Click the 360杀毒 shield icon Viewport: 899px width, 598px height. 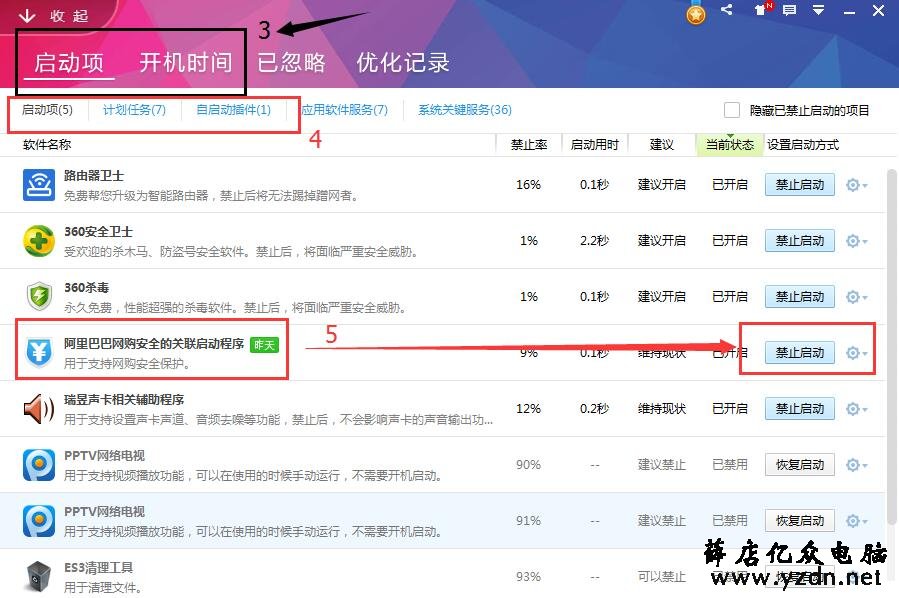coord(38,296)
